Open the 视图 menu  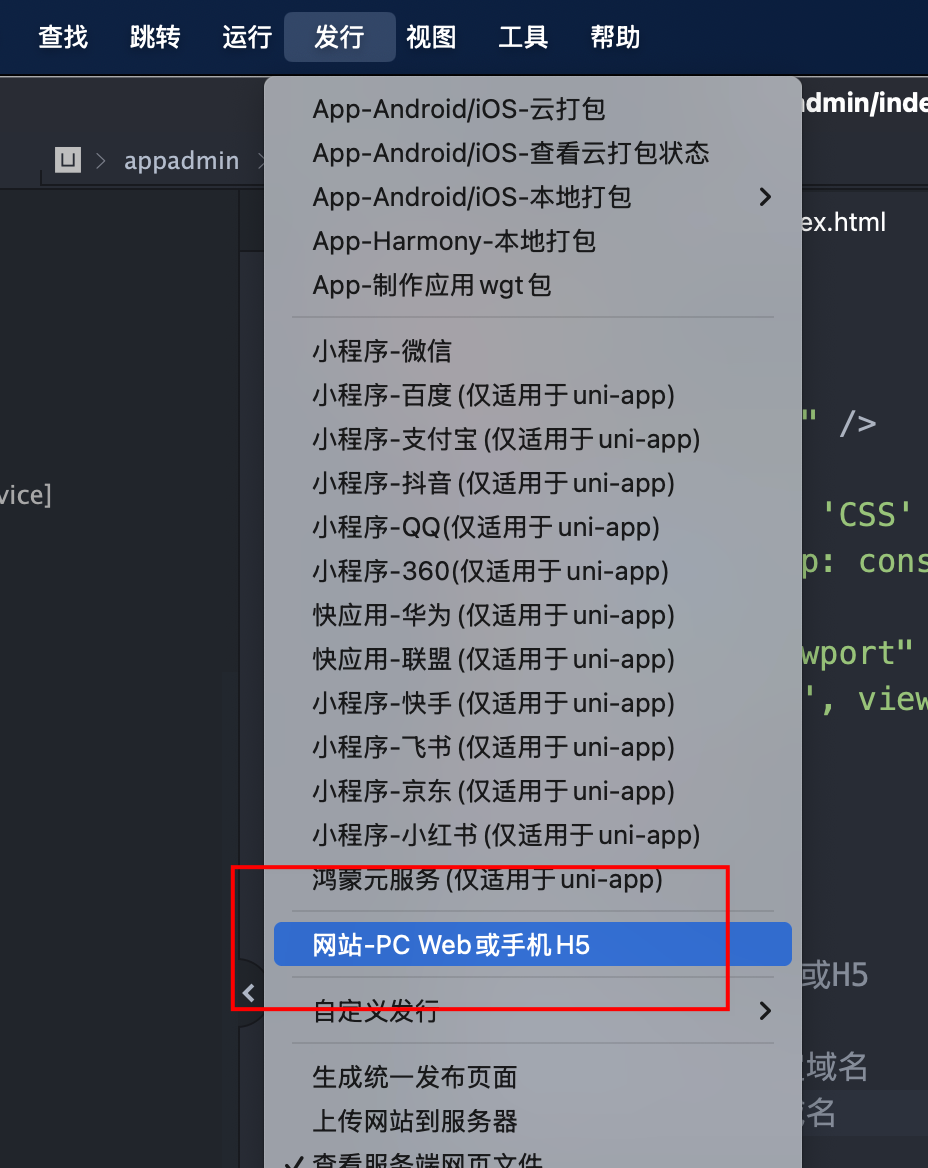coord(431,36)
